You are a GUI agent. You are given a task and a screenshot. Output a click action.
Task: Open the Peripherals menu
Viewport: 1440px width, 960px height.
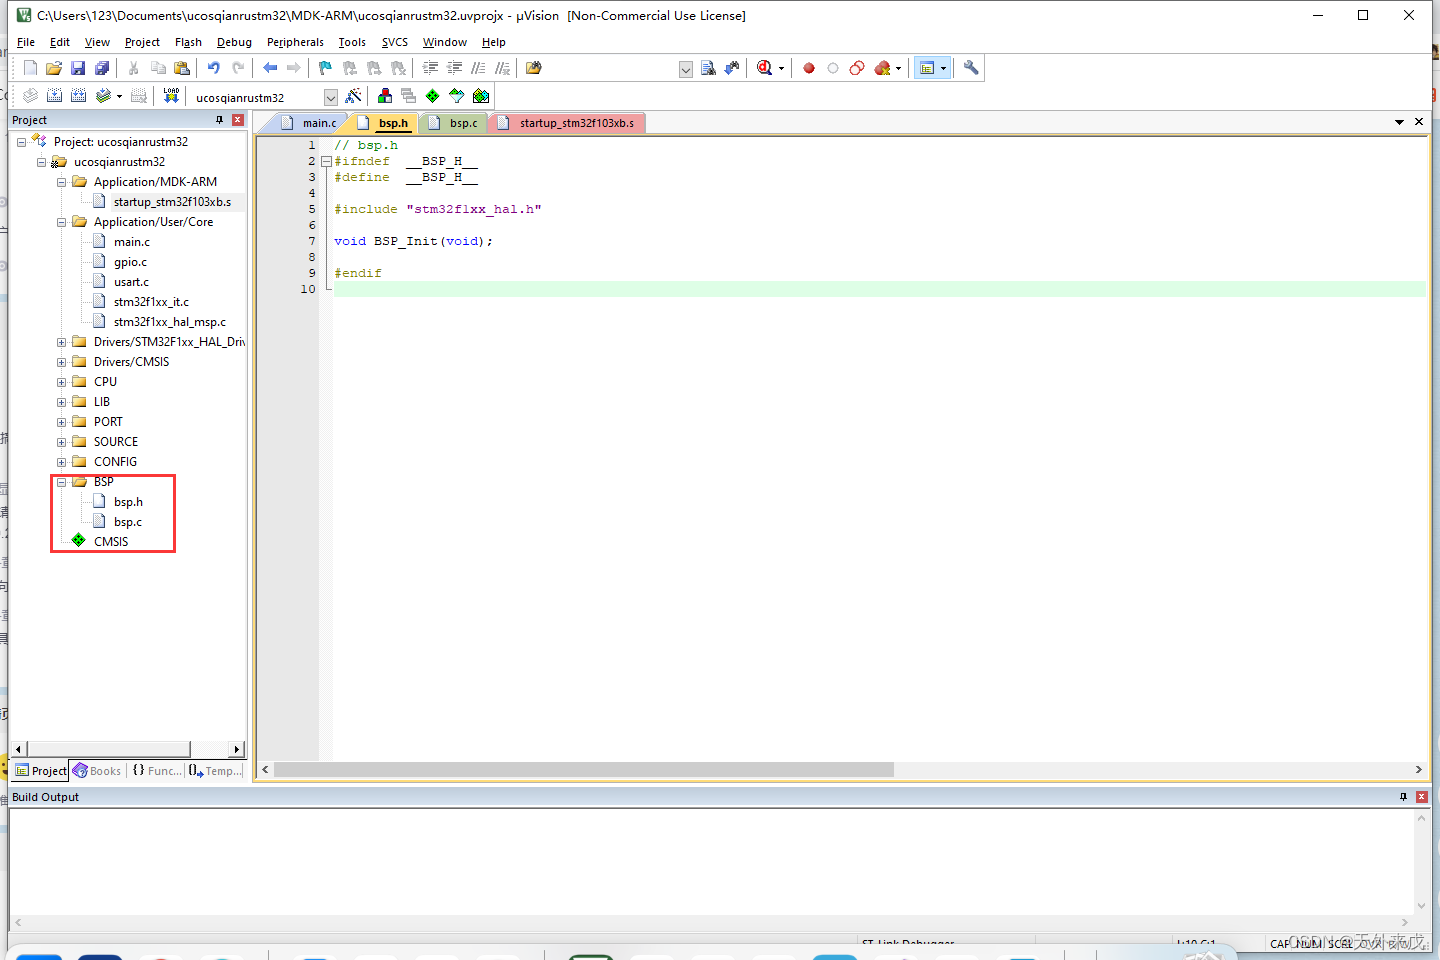point(295,42)
